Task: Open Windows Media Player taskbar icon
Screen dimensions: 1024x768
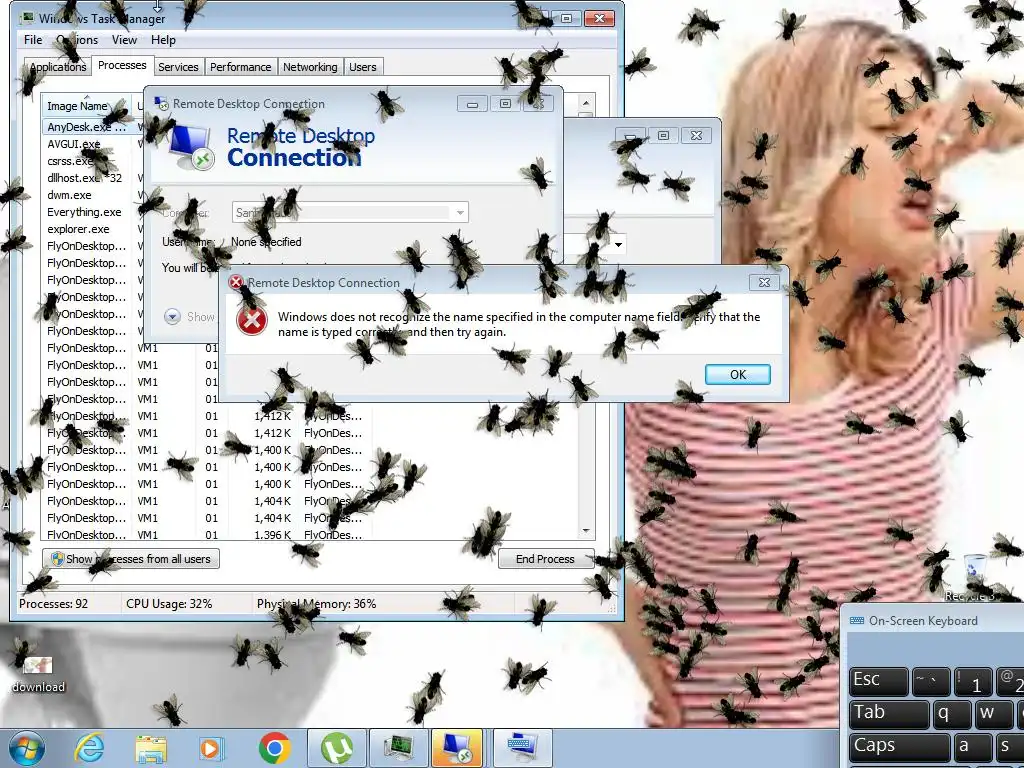Action: pos(210,748)
